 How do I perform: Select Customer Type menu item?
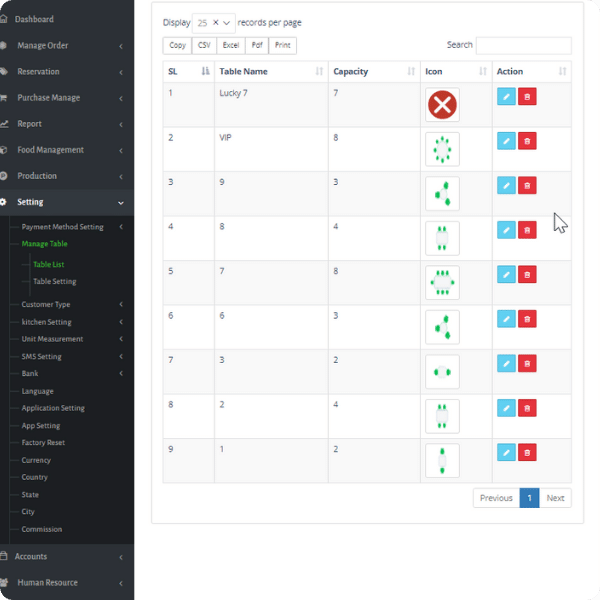46,304
